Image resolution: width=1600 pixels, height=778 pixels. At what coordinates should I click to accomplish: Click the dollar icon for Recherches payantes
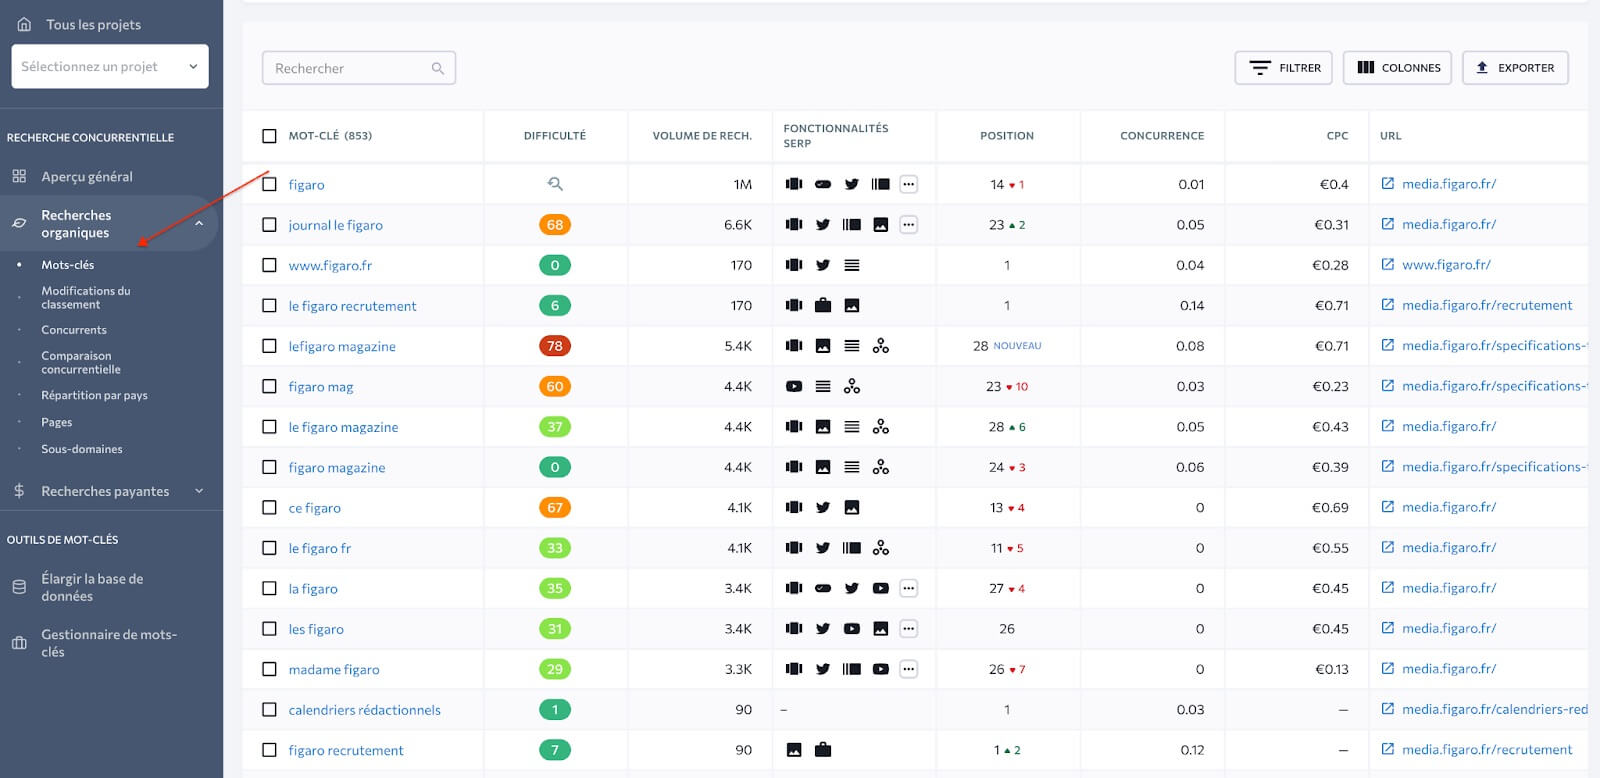19,491
